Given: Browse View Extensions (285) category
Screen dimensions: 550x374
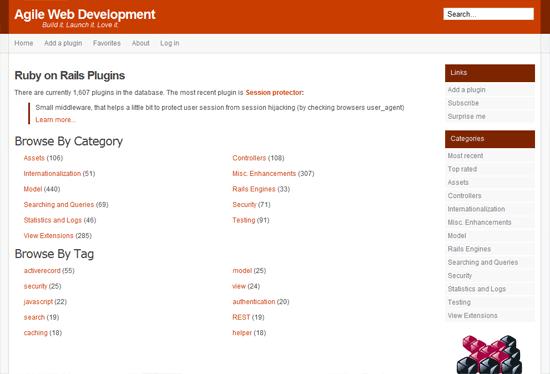Looking at the screenshot, I should coord(48,235).
